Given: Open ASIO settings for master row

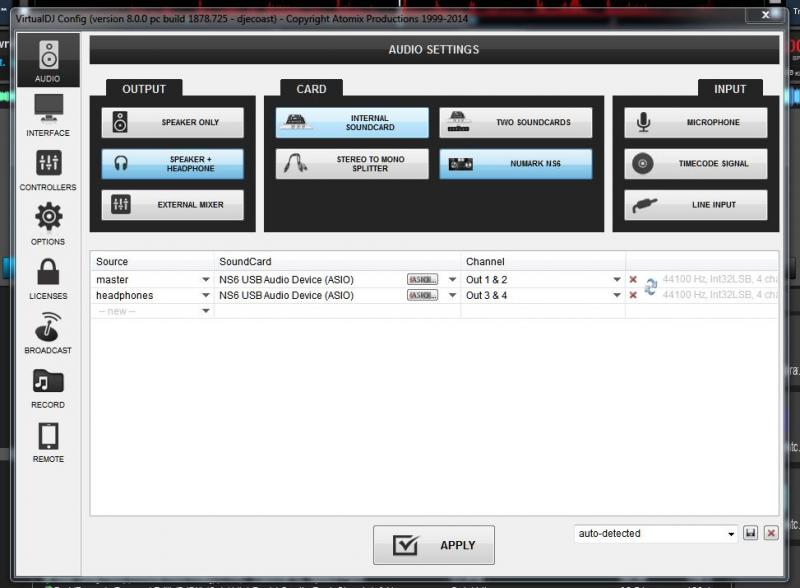Looking at the screenshot, I should (422, 280).
